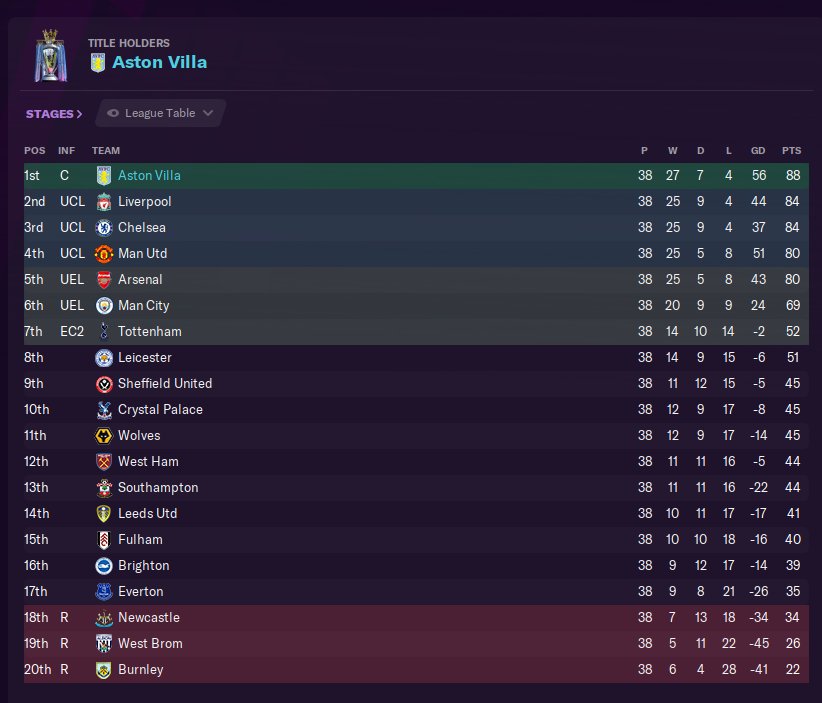Screen dimensions: 822x703
Task: Click the Chelsea club badge
Action: click(103, 228)
